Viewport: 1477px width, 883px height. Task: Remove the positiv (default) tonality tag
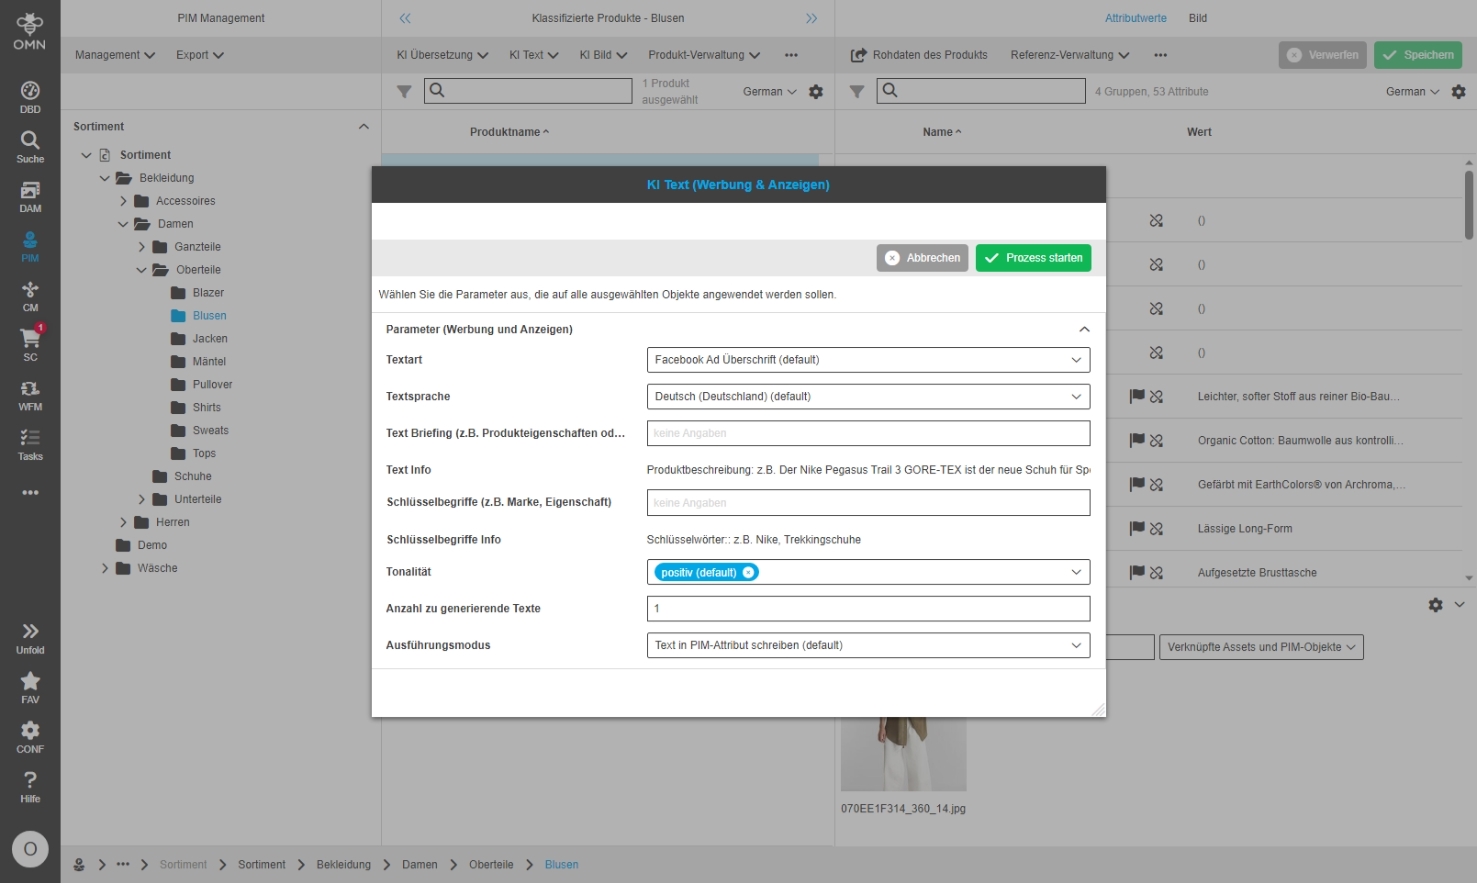[x=749, y=572]
